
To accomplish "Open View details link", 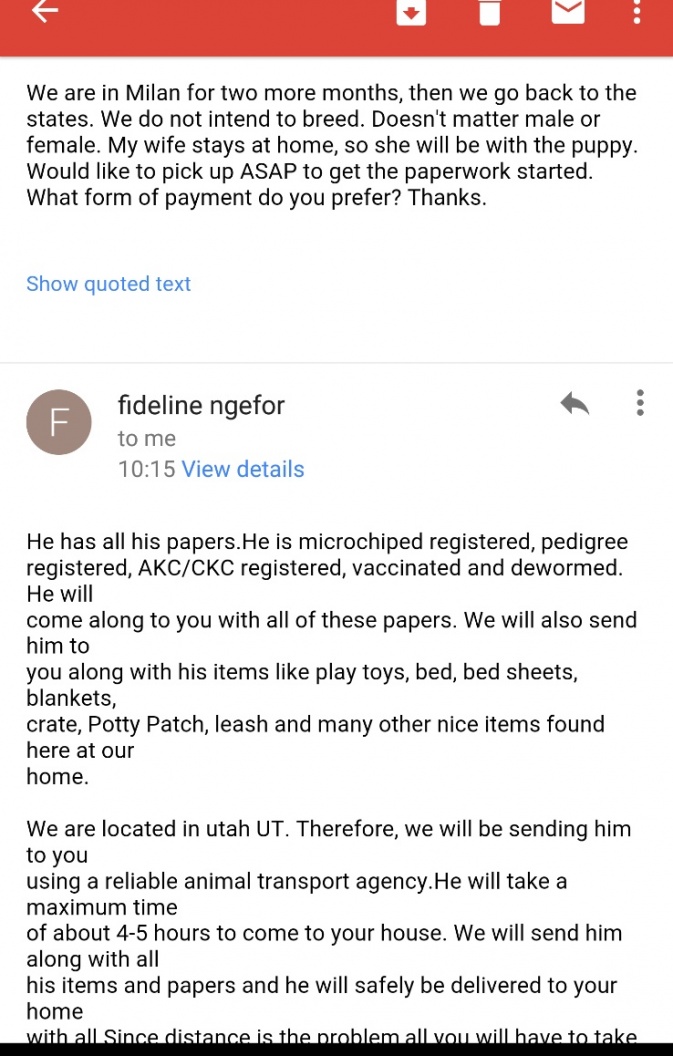I will 243,469.
